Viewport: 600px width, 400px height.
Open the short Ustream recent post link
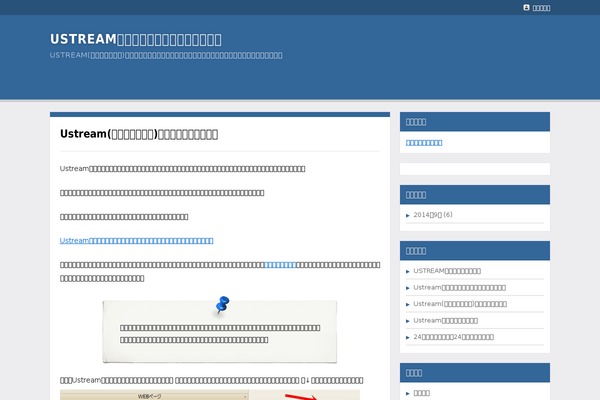coord(445,320)
